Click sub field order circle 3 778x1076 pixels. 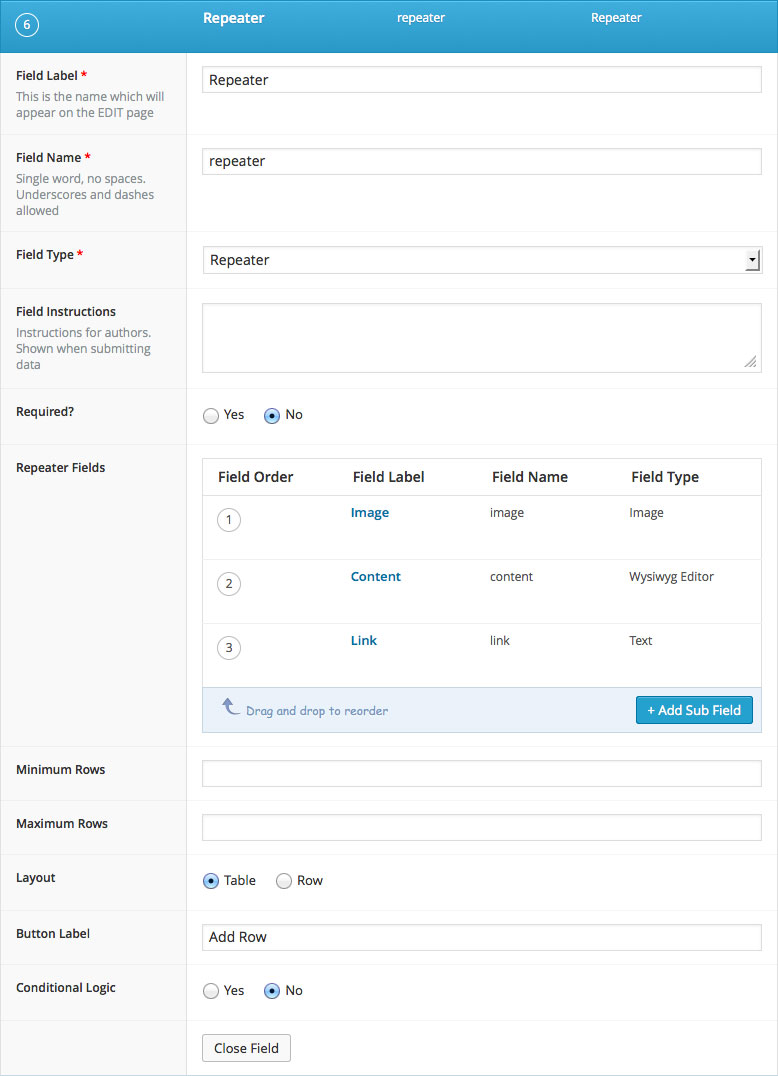click(x=229, y=648)
